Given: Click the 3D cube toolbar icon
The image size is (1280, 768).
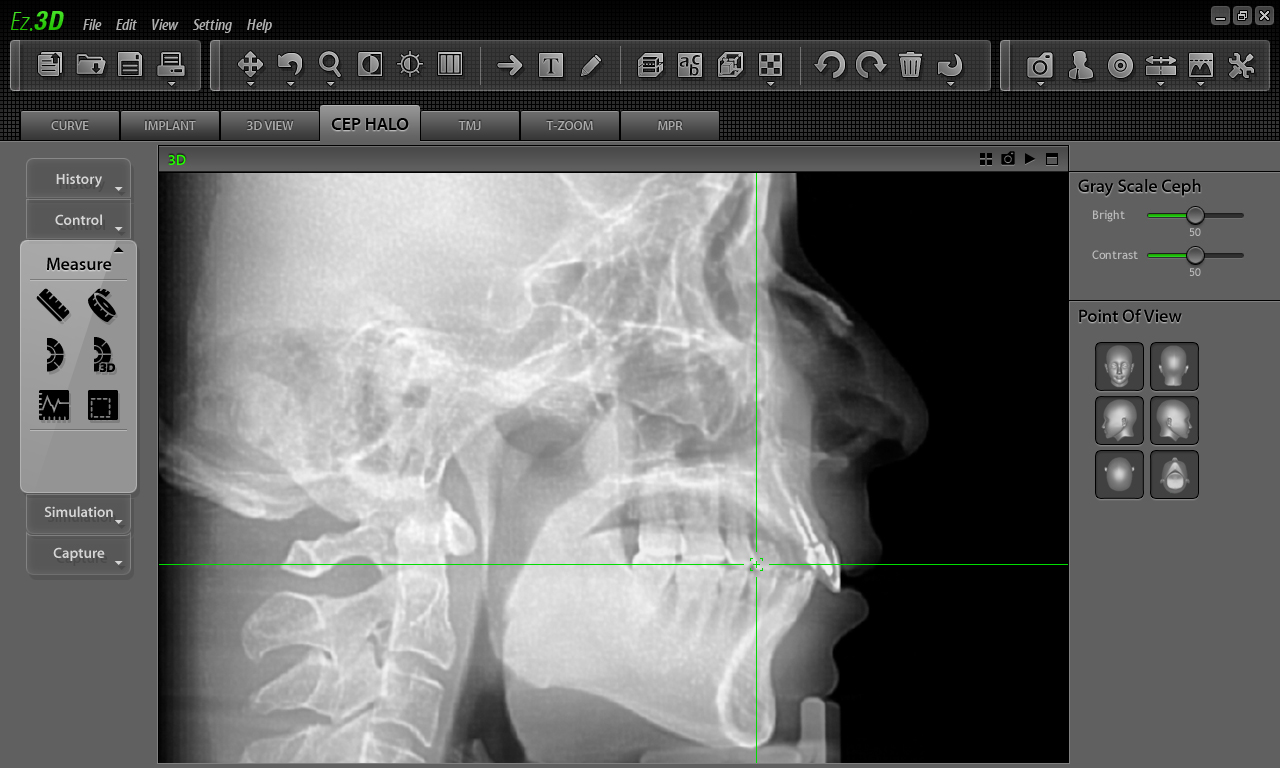Looking at the screenshot, I should (731, 65).
